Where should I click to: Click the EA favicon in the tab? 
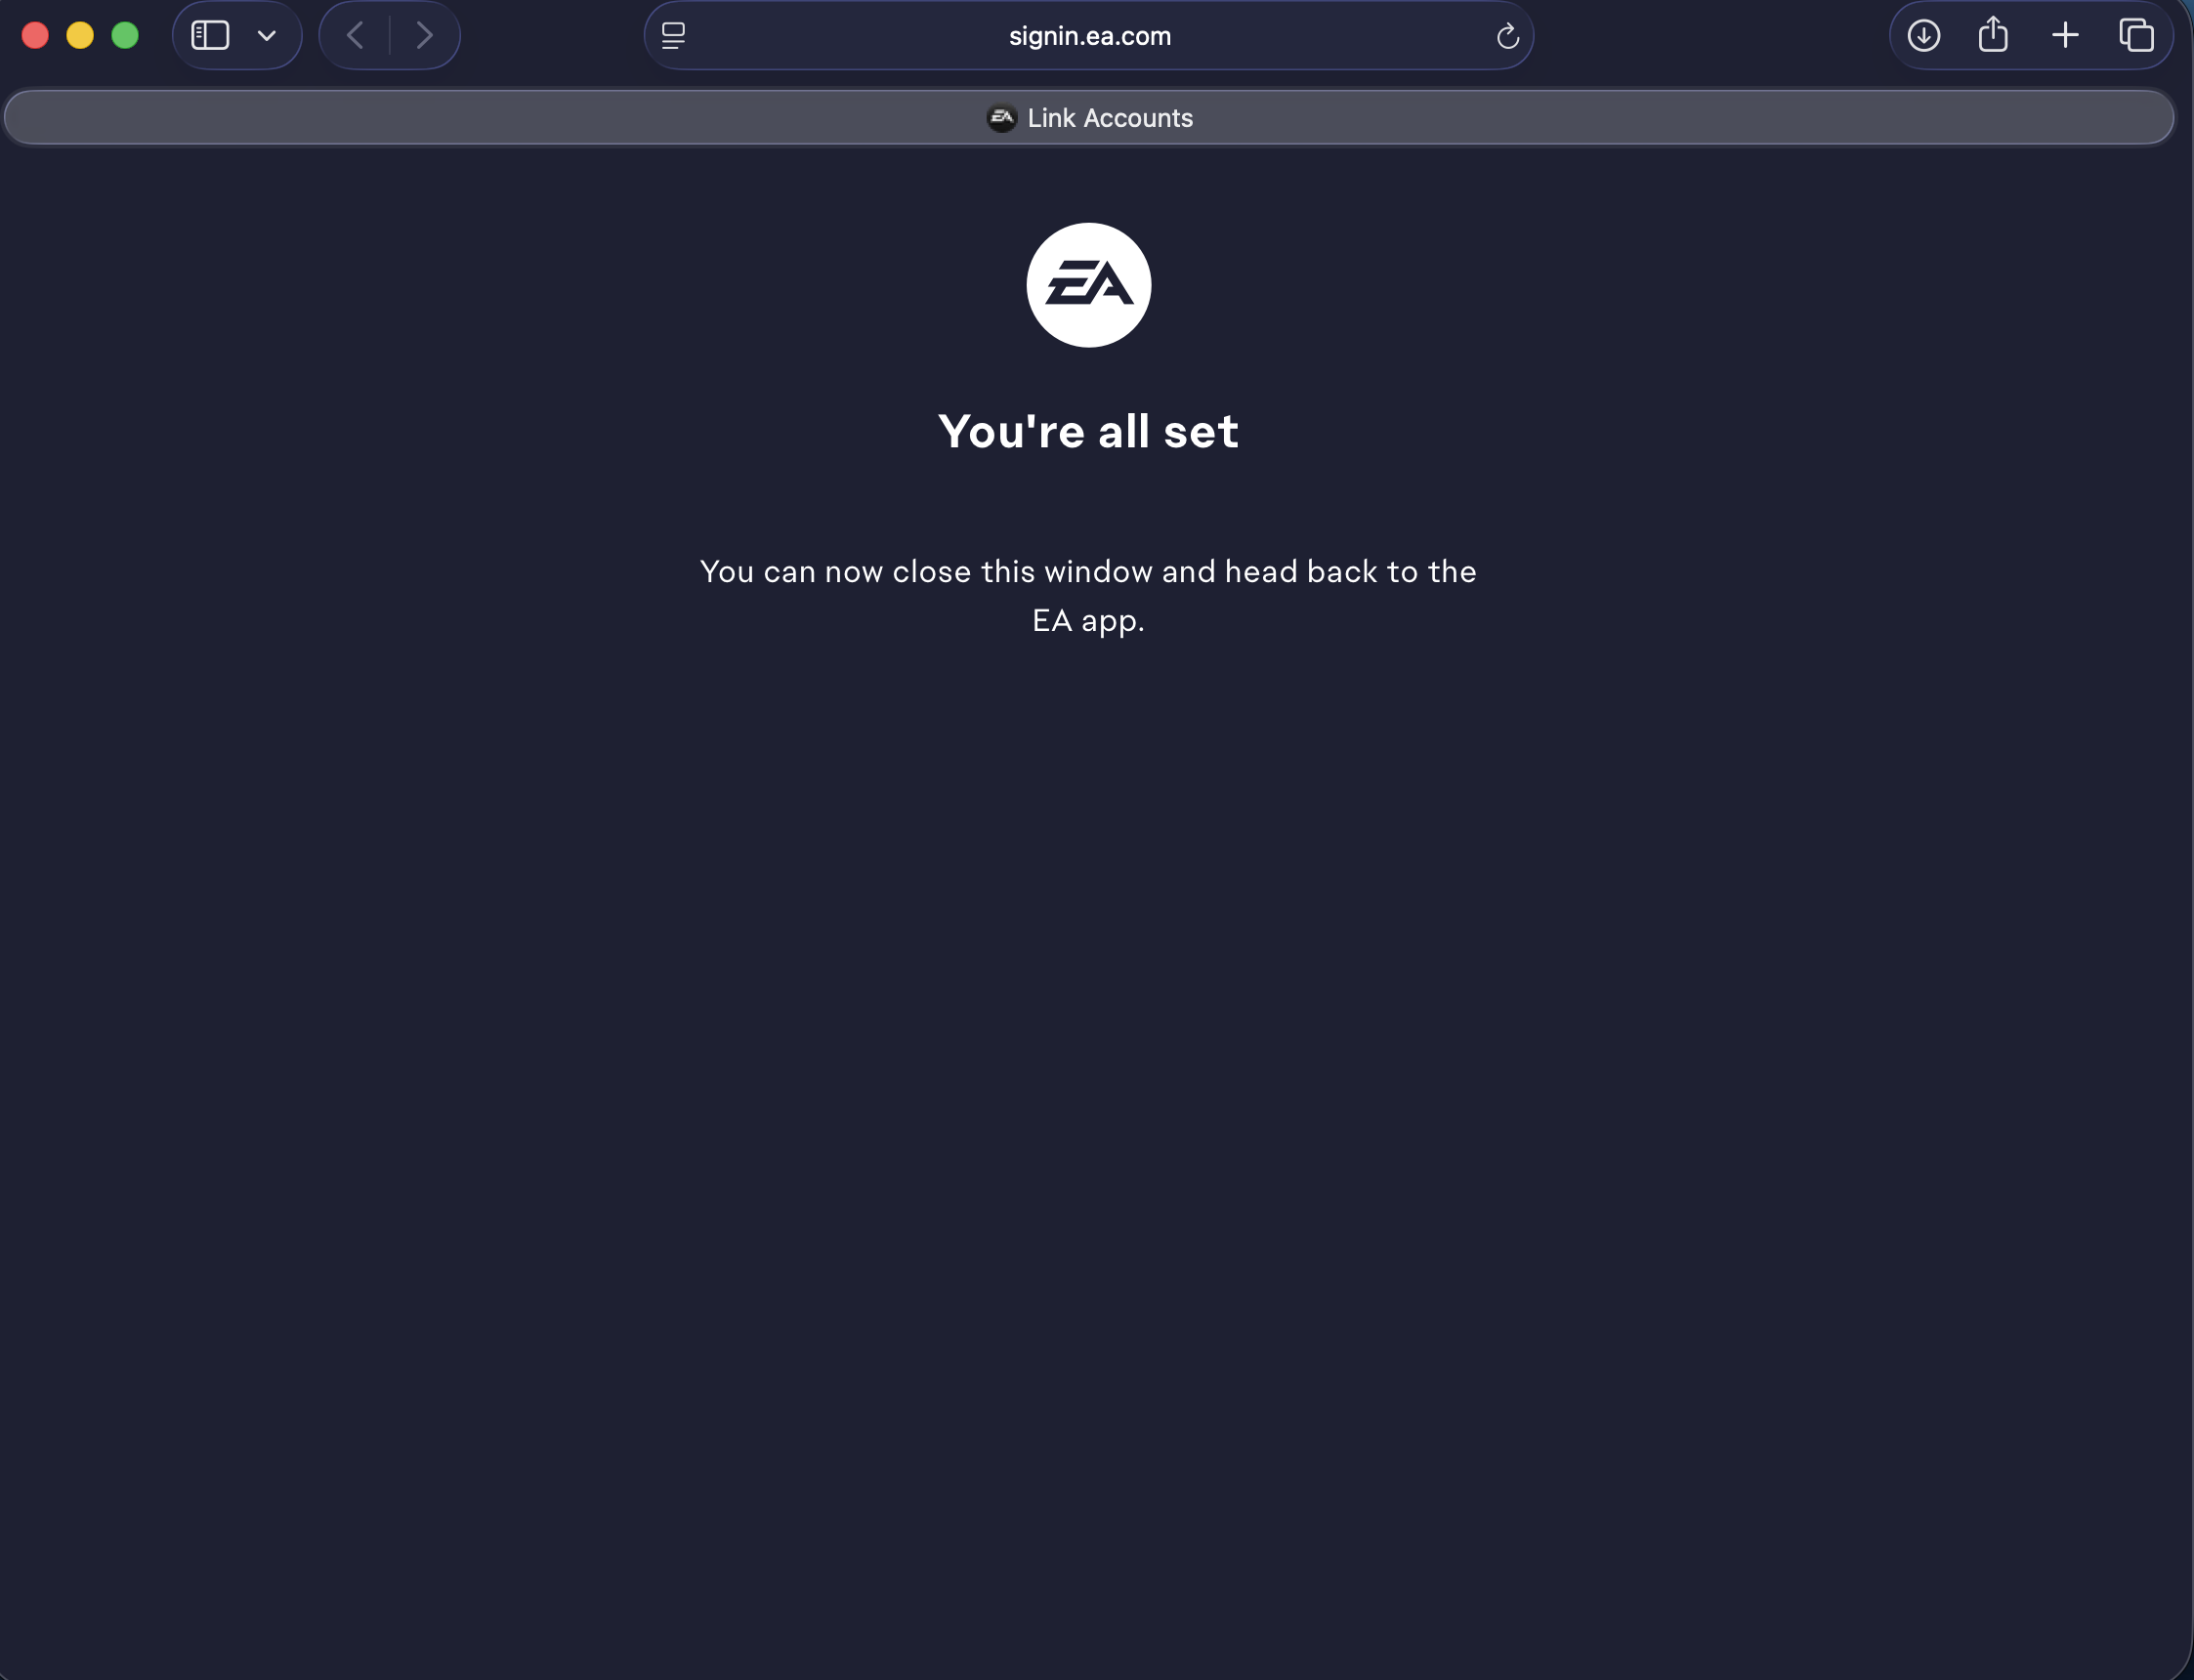click(x=1001, y=118)
